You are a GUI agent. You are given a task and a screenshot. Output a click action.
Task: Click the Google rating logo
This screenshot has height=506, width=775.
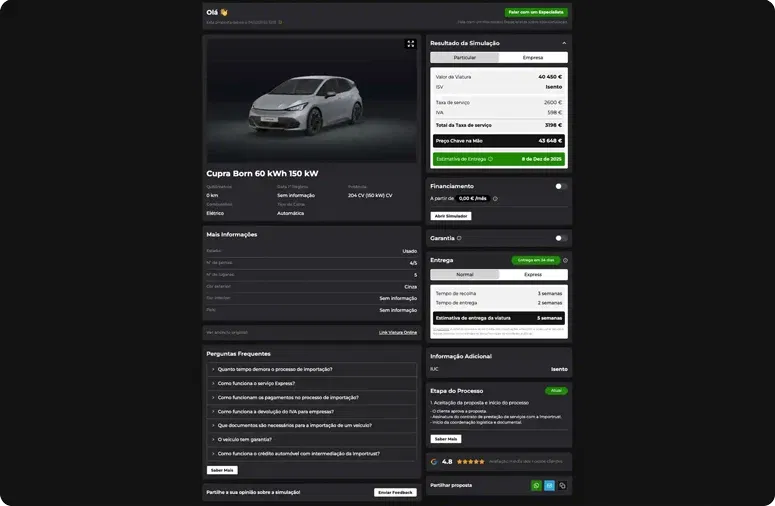coord(434,462)
